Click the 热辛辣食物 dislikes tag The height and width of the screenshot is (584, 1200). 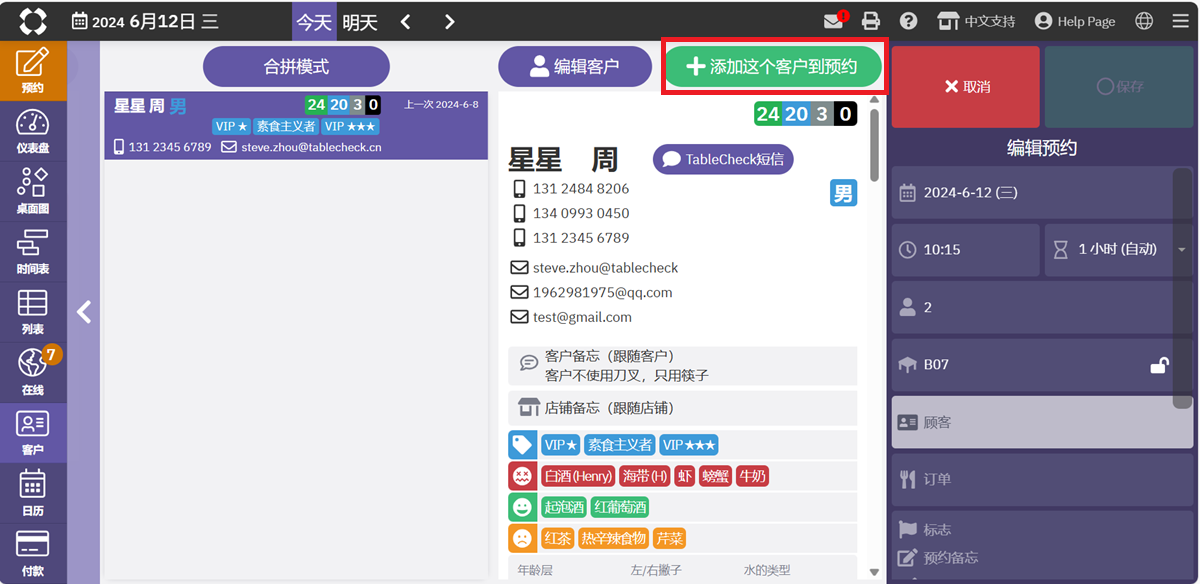(x=613, y=538)
